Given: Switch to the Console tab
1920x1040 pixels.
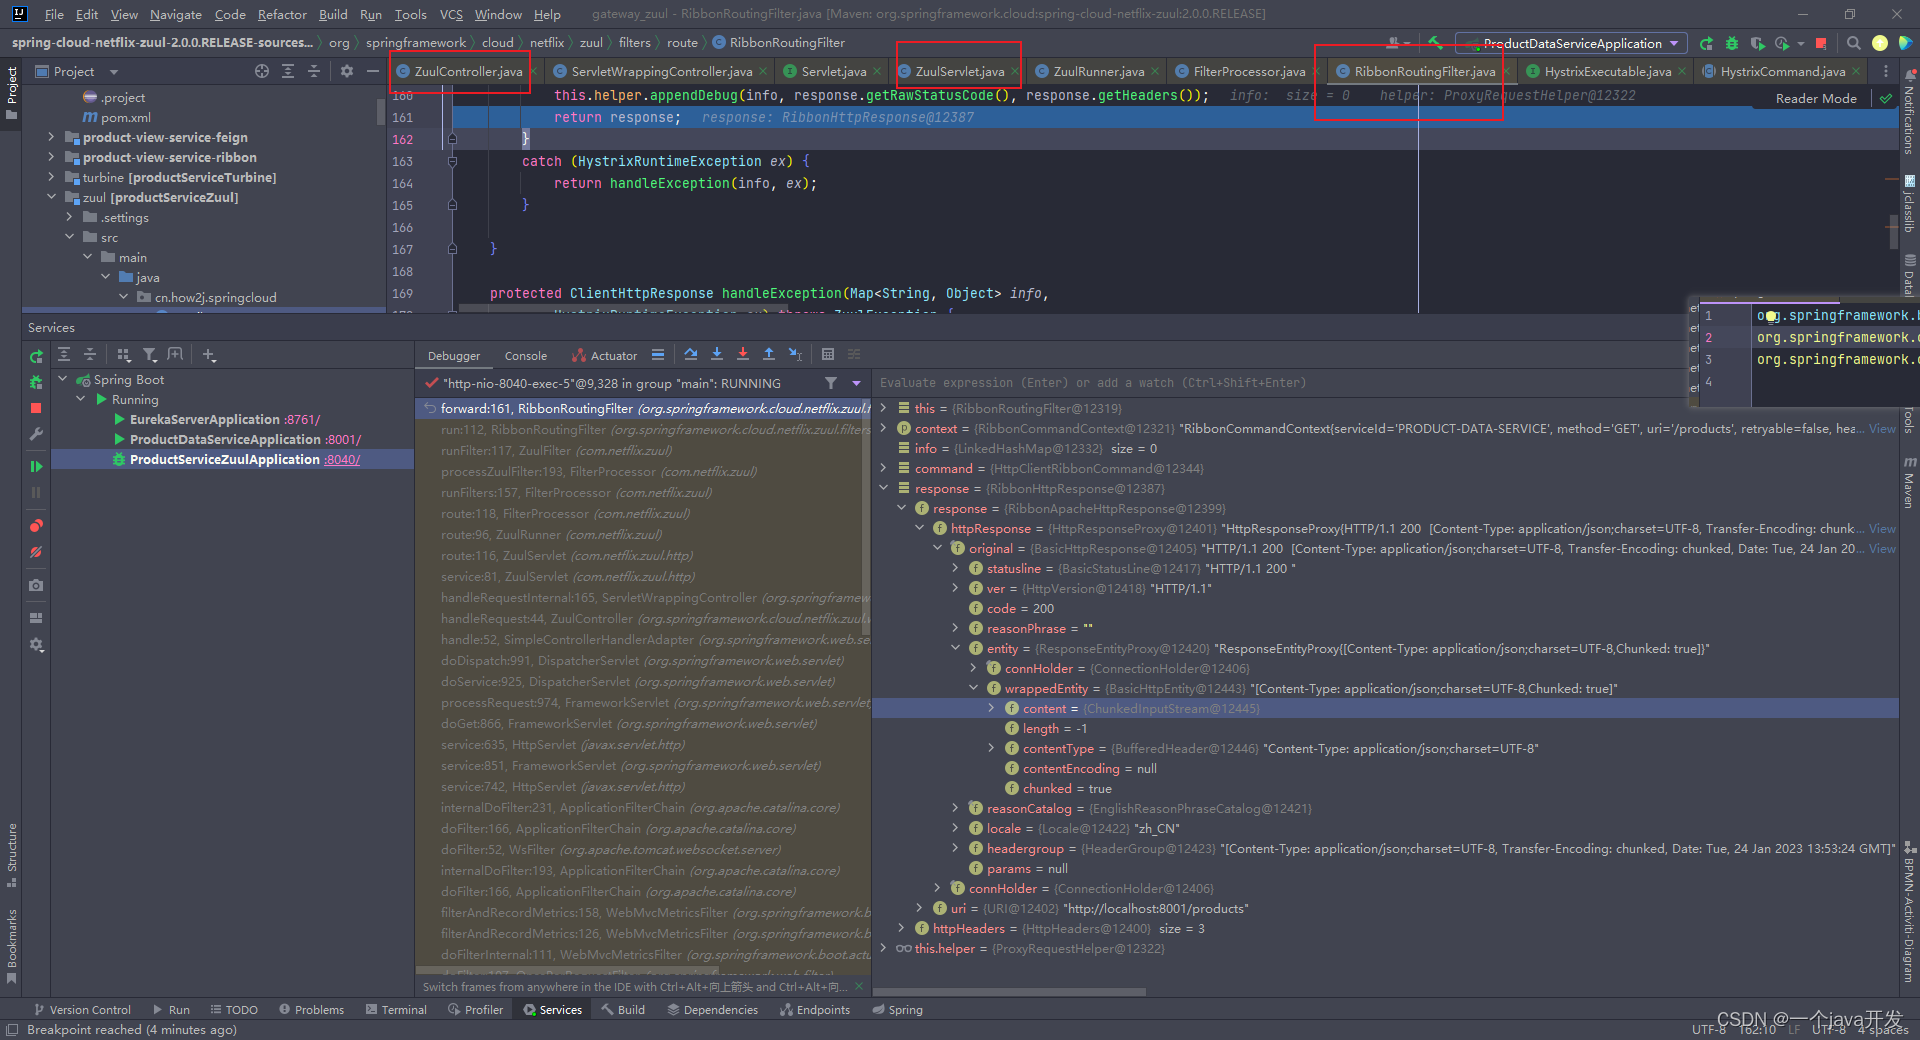Looking at the screenshot, I should pyautogui.click(x=525, y=355).
